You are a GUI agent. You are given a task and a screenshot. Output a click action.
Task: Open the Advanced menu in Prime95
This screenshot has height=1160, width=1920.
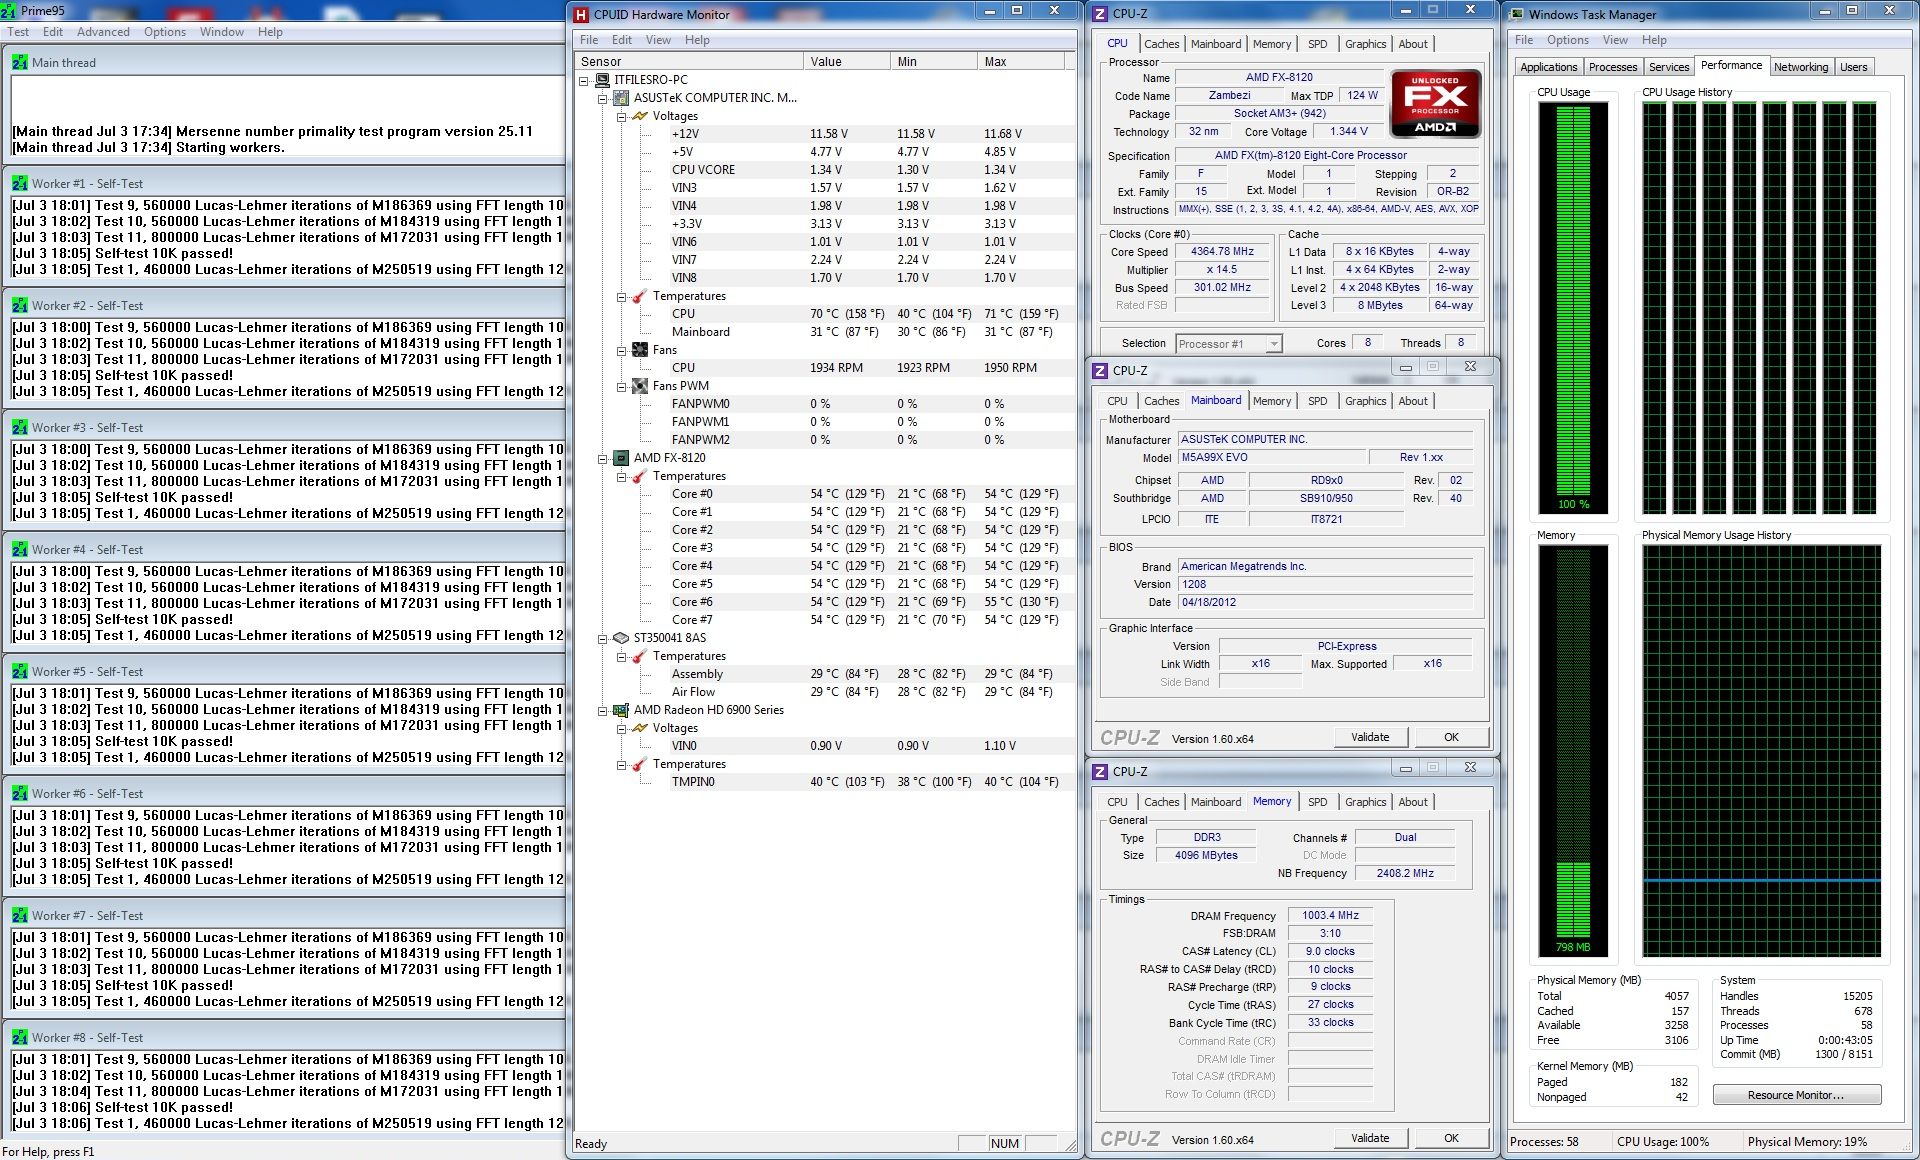[x=103, y=32]
